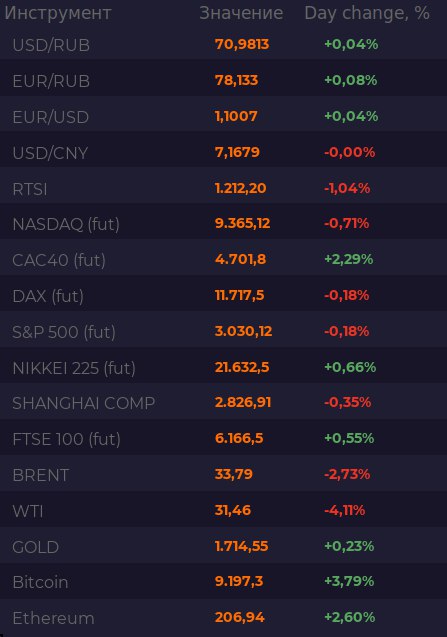Image resolution: width=447 pixels, height=637 pixels.
Task: Sort by Инструмент column header
Action: pyautogui.click(x=58, y=13)
